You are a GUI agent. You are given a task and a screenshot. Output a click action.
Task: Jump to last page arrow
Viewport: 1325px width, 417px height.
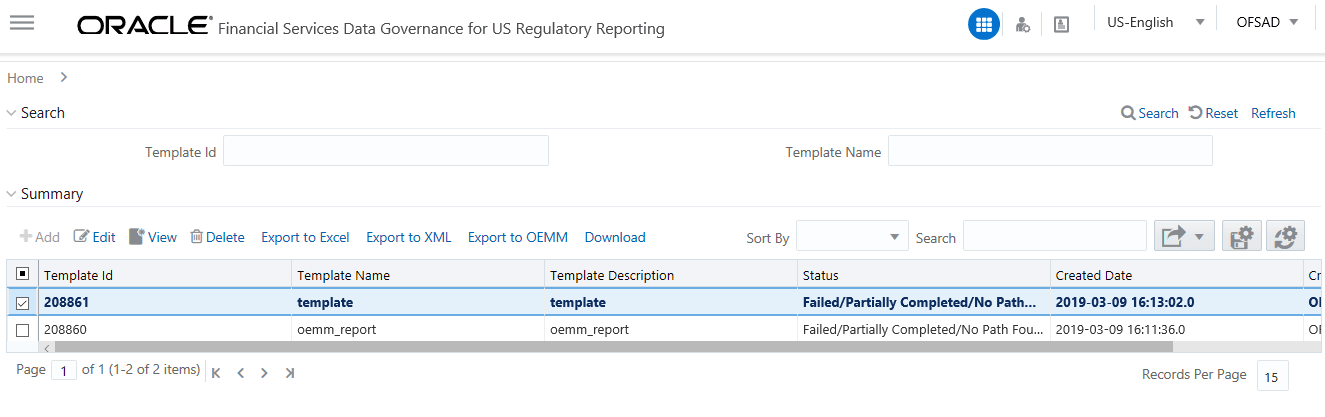(289, 373)
